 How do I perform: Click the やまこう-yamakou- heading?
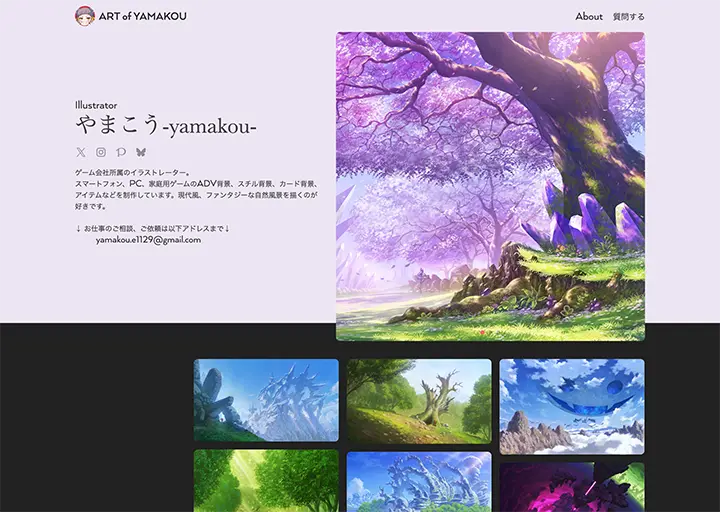click(166, 125)
